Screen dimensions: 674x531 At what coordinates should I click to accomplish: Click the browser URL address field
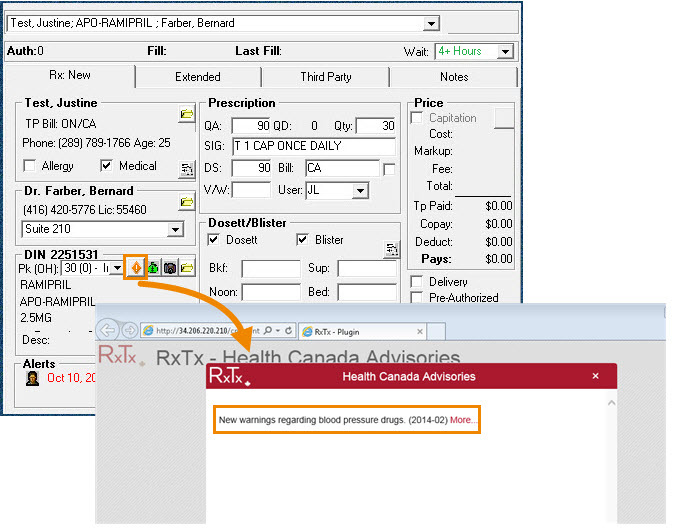pos(207,331)
